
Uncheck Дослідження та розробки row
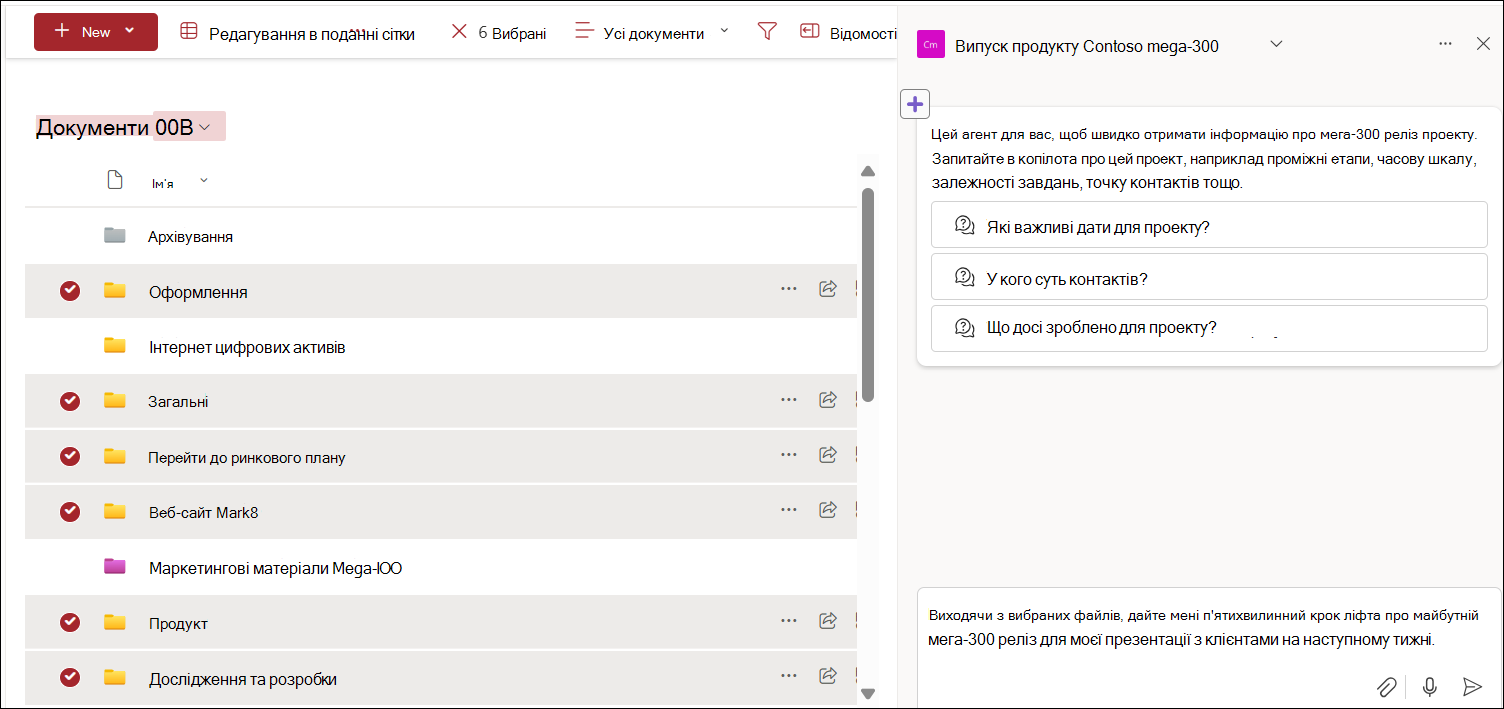pos(70,677)
